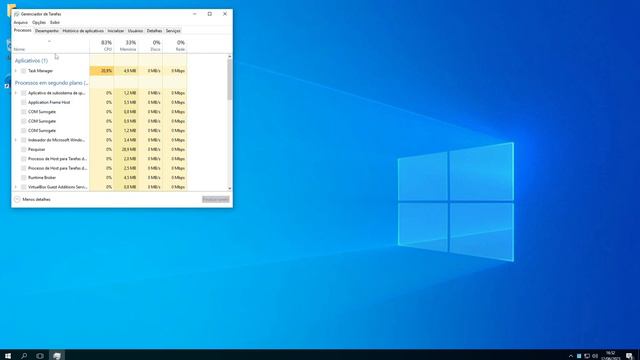640x360 pixels.
Task: Click the Processos em segundo plano header
Action: click(51, 83)
